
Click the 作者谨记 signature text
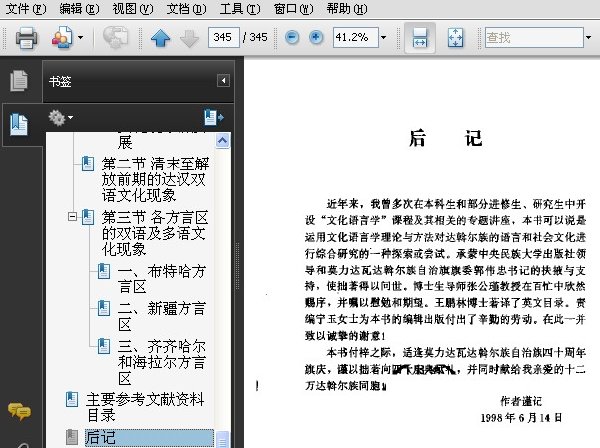(521, 401)
